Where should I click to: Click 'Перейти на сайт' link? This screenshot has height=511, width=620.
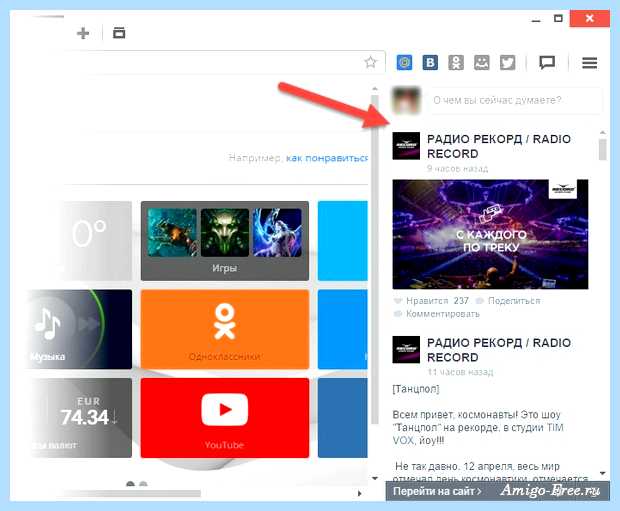tap(437, 491)
